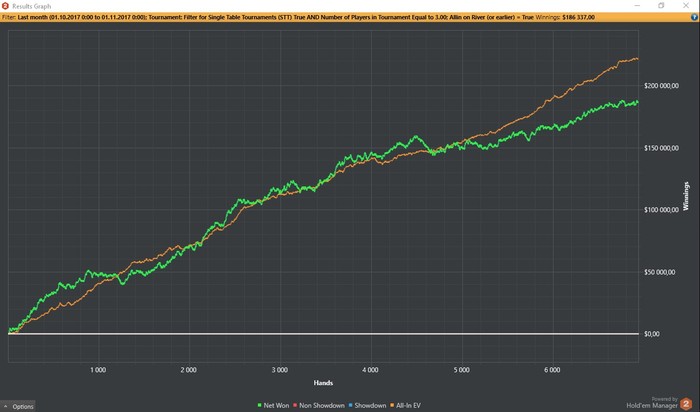Click the $100 000,00 axis label
700x412 pixels.
click(x=661, y=210)
